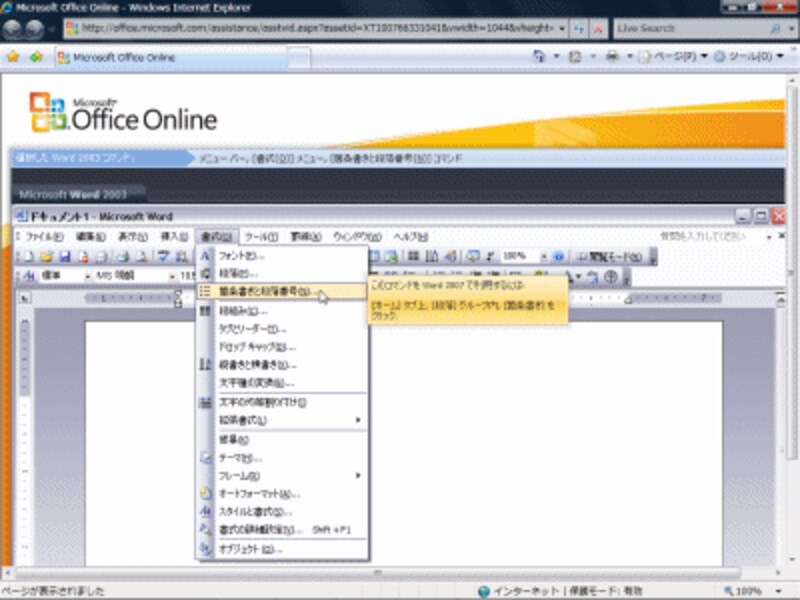Open the Word File (ファイル) menu

[x=44, y=237]
